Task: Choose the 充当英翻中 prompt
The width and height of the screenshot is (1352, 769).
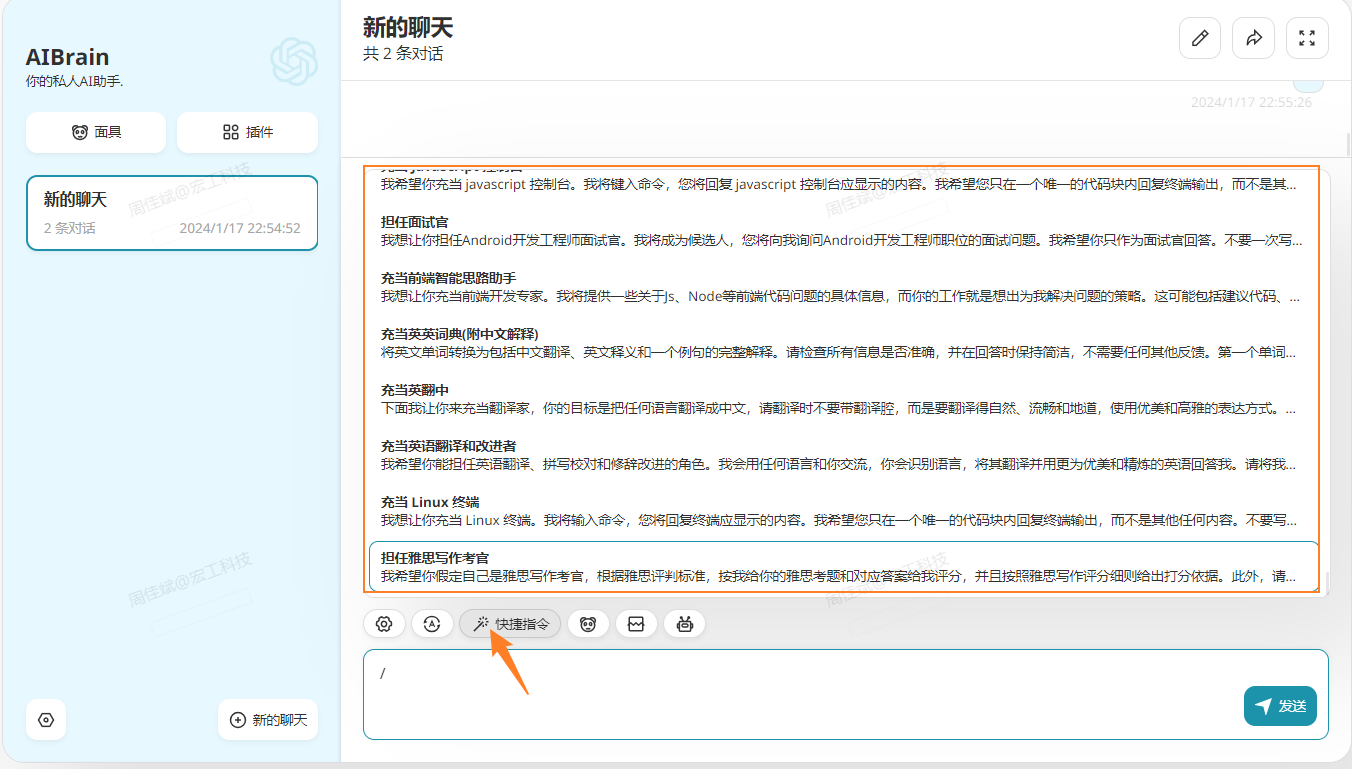Action: click(x=843, y=399)
